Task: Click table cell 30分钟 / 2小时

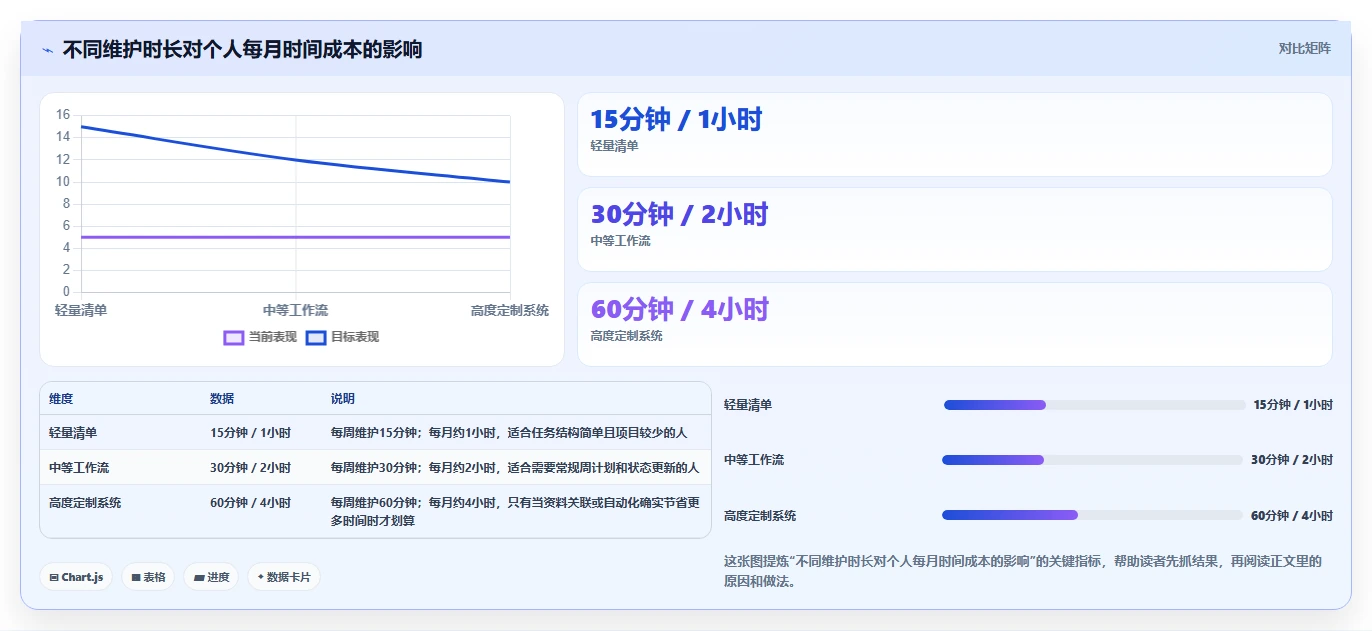Action: coord(250,468)
